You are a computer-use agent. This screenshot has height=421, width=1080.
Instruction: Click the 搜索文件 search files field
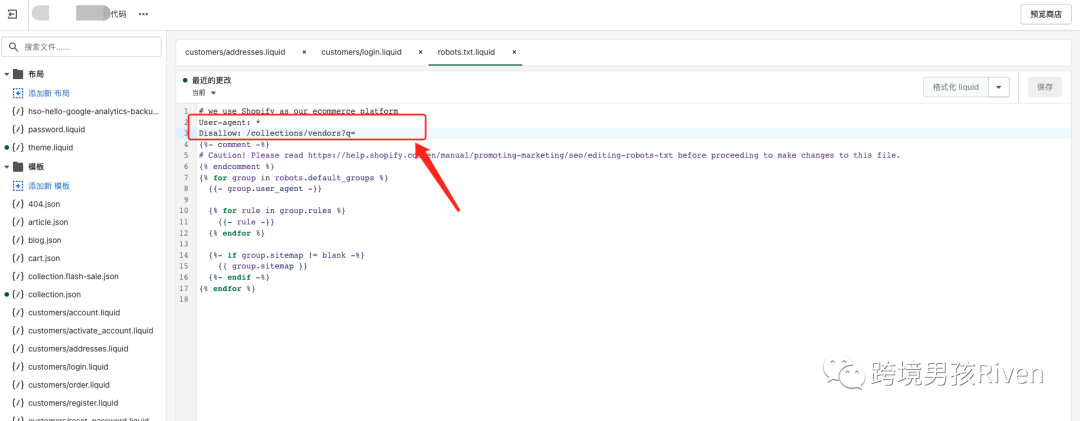88,47
